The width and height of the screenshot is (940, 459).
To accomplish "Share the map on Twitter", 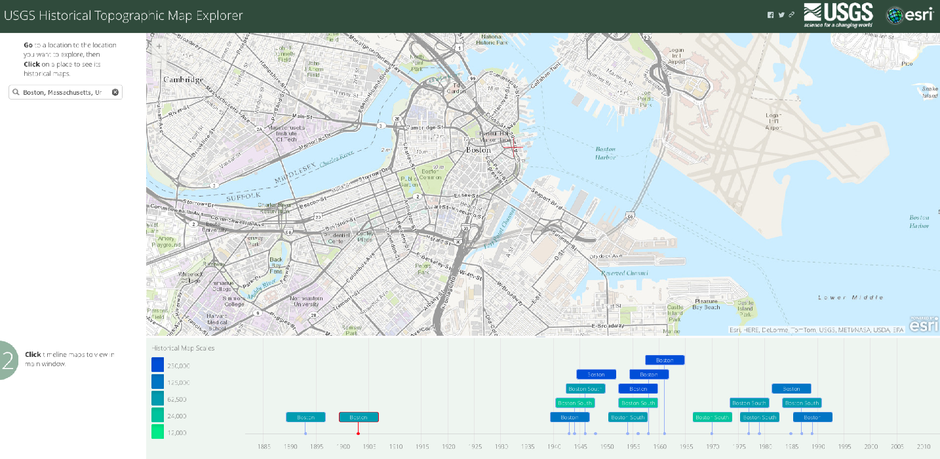I will tap(781, 15).
